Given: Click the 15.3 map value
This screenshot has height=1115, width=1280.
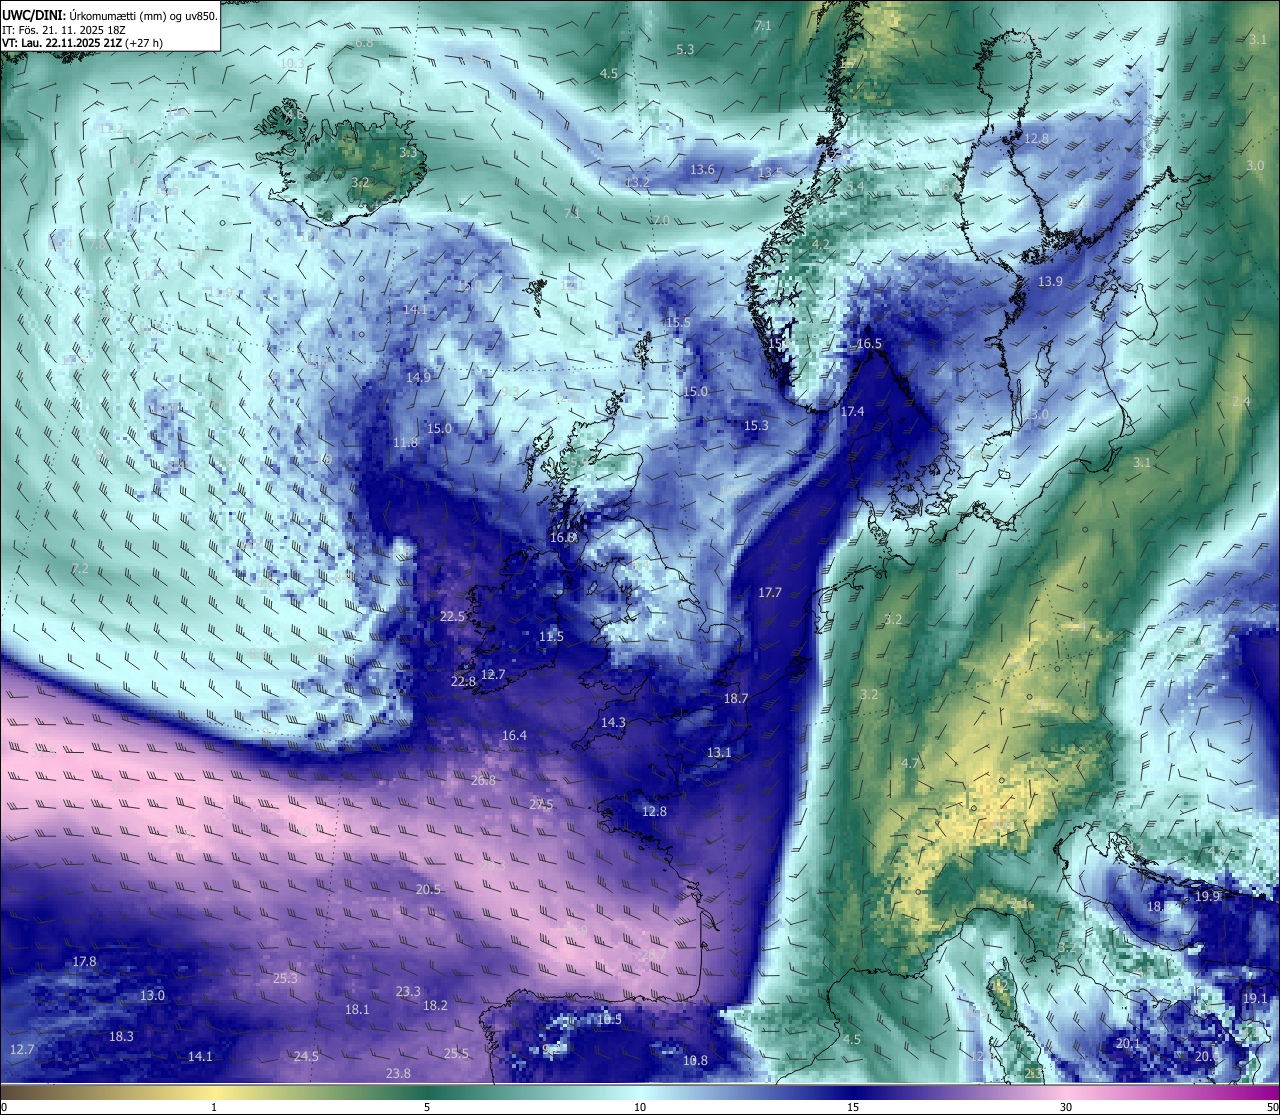Looking at the screenshot, I should pos(756,426).
